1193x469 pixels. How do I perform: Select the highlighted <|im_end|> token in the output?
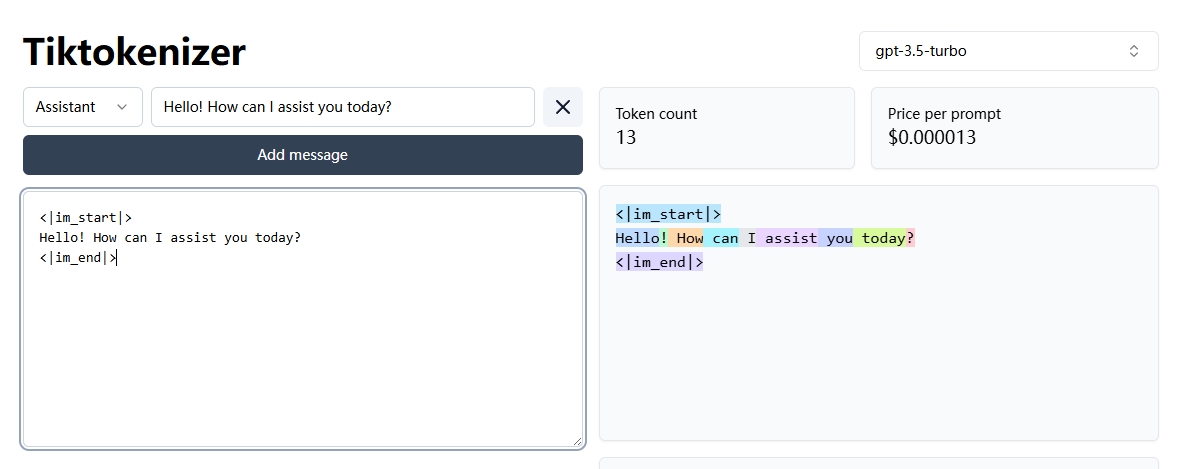(x=659, y=262)
